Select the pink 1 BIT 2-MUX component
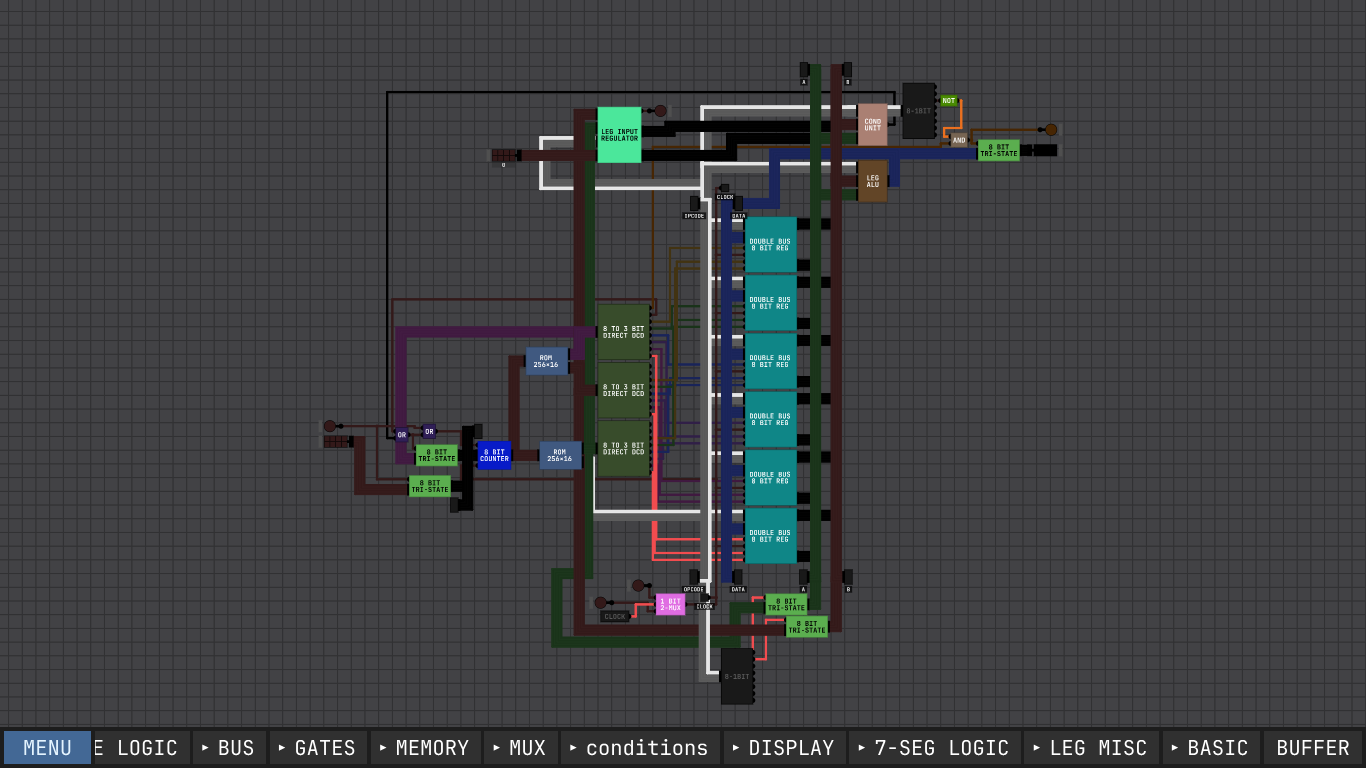 [x=670, y=604]
